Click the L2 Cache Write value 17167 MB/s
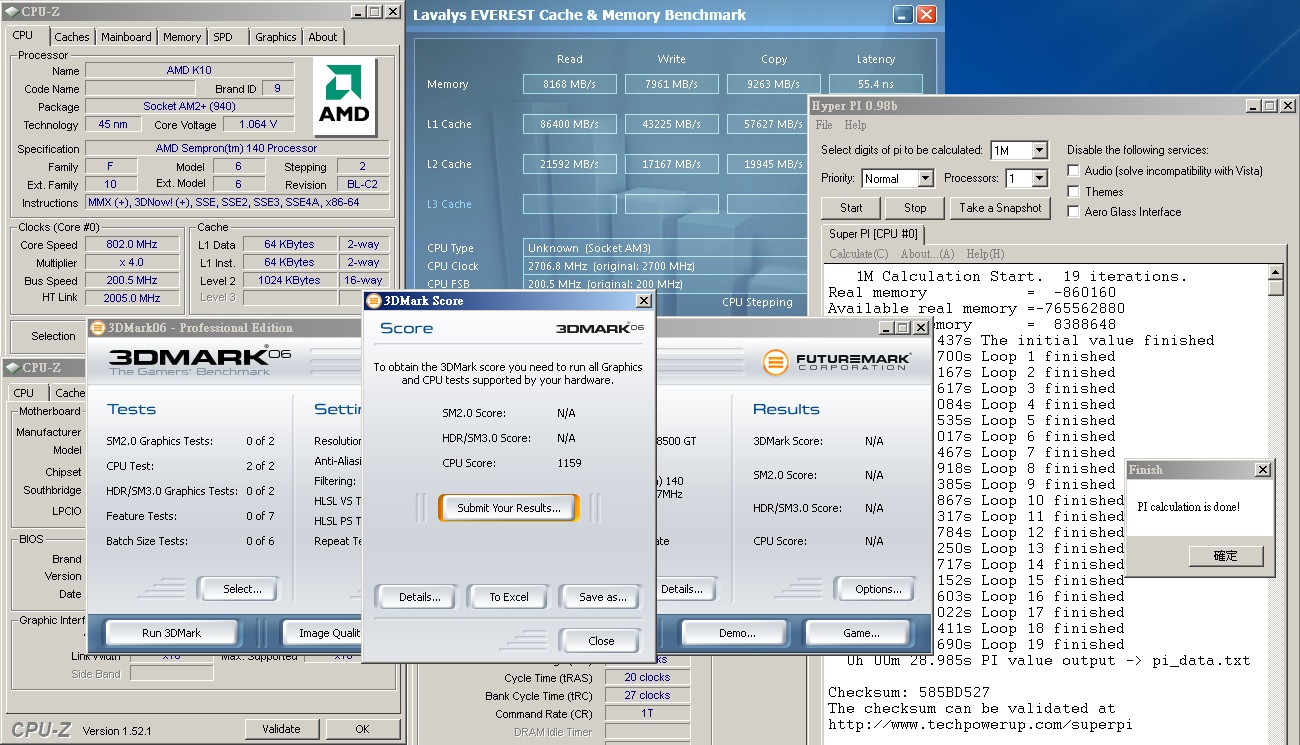Image resolution: width=1300 pixels, height=745 pixels. coord(671,165)
